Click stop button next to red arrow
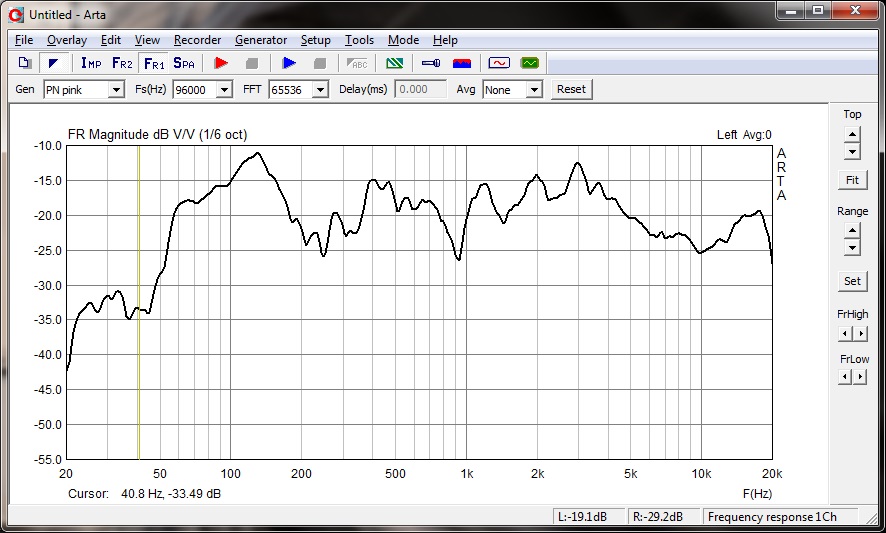This screenshot has width=886, height=533. tap(252, 63)
